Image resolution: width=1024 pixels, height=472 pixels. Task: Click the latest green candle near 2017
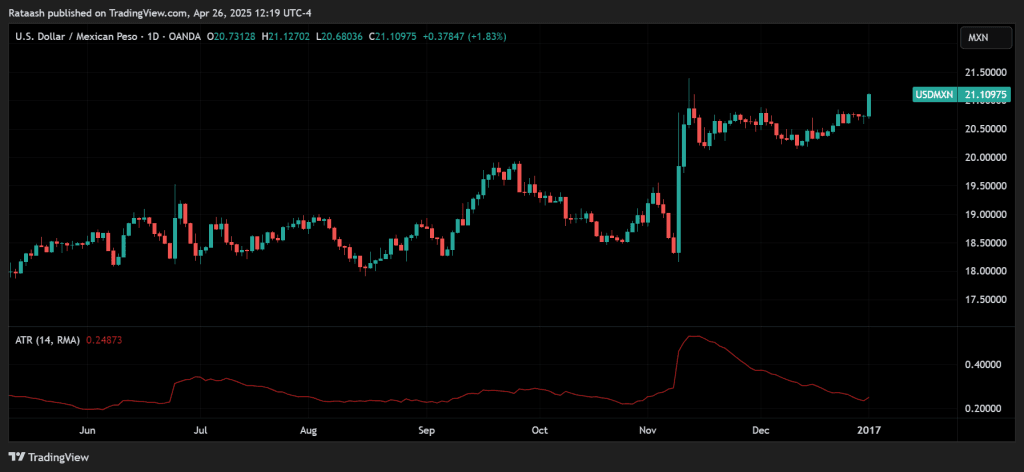869,105
